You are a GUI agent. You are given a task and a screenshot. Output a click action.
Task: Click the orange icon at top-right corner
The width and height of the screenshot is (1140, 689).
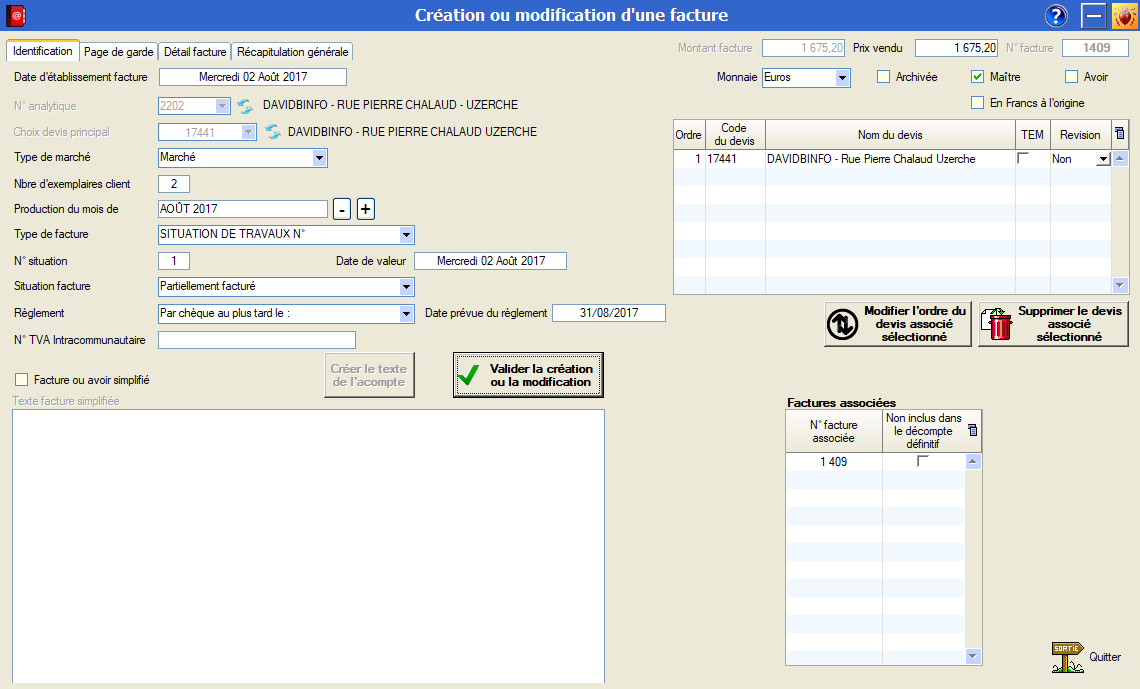[x=1123, y=15]
